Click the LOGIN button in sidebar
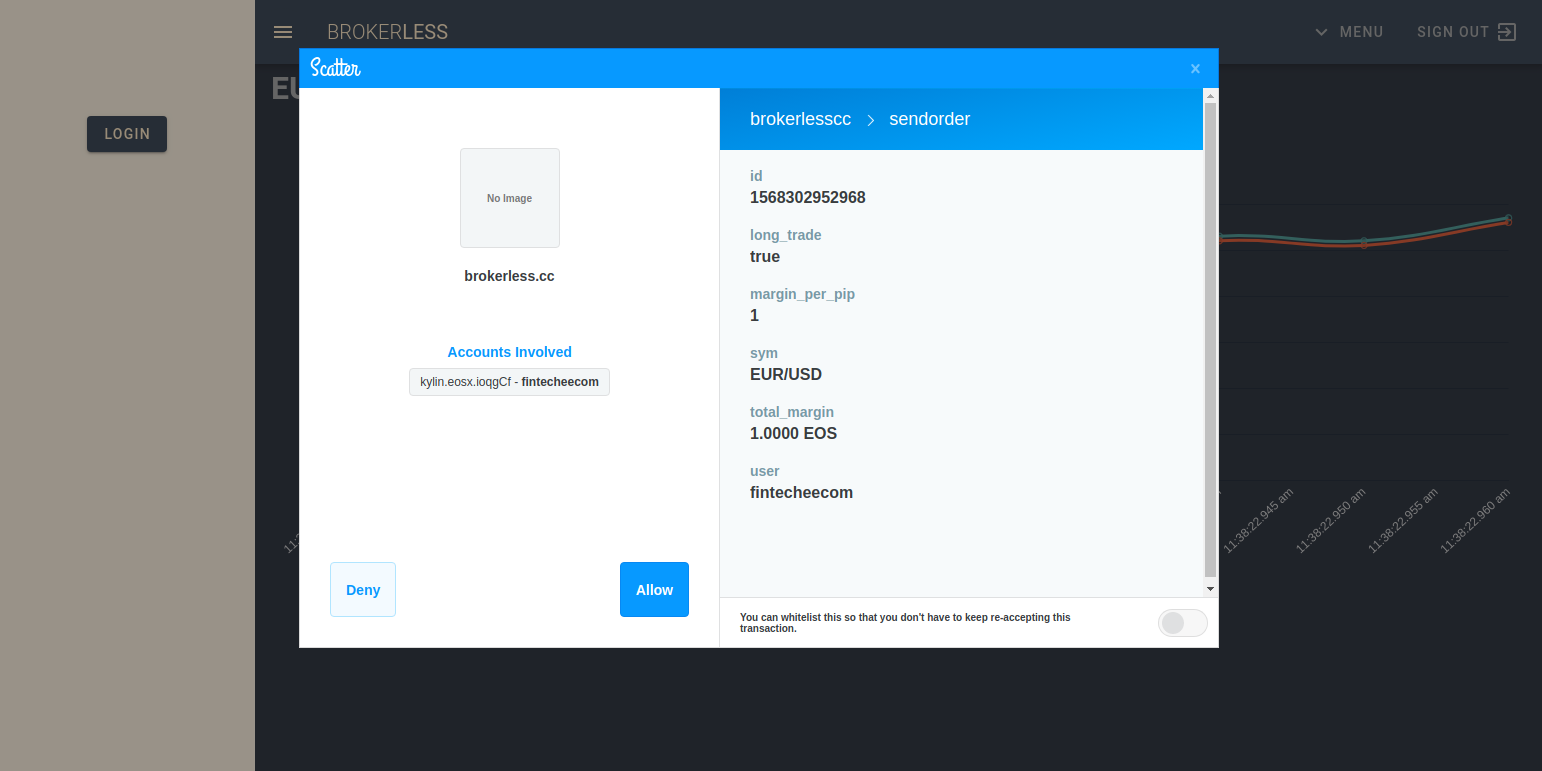The image size is (1542, 771). click(127, 134)
